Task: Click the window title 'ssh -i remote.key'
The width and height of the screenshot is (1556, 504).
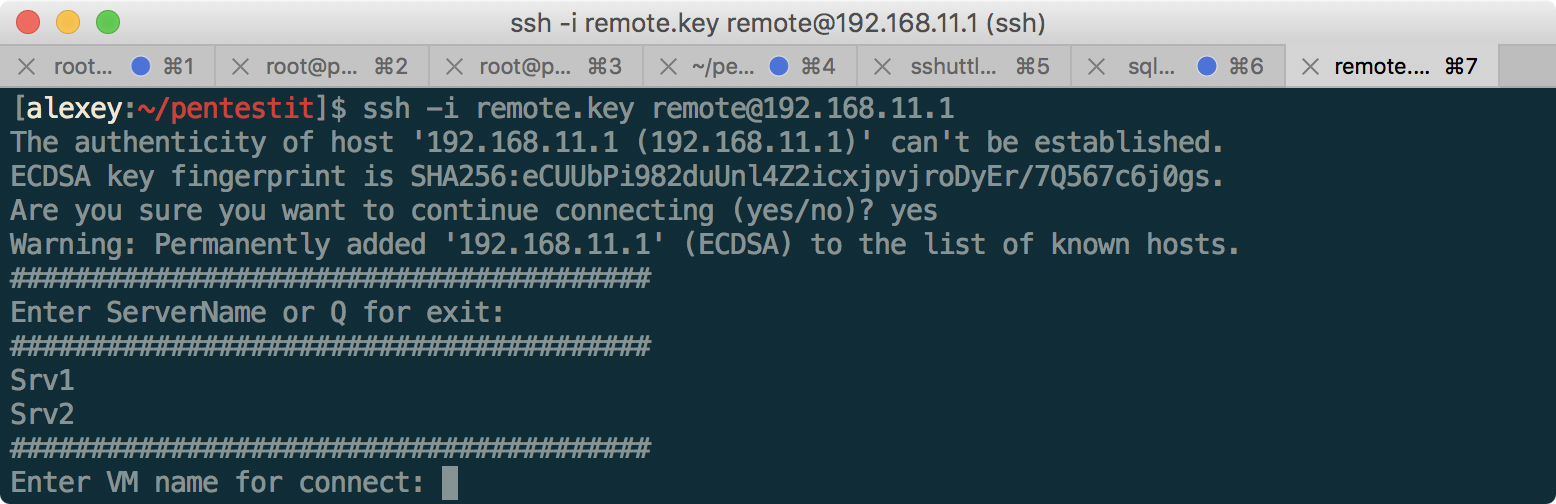Action: [x=777, y=21]
